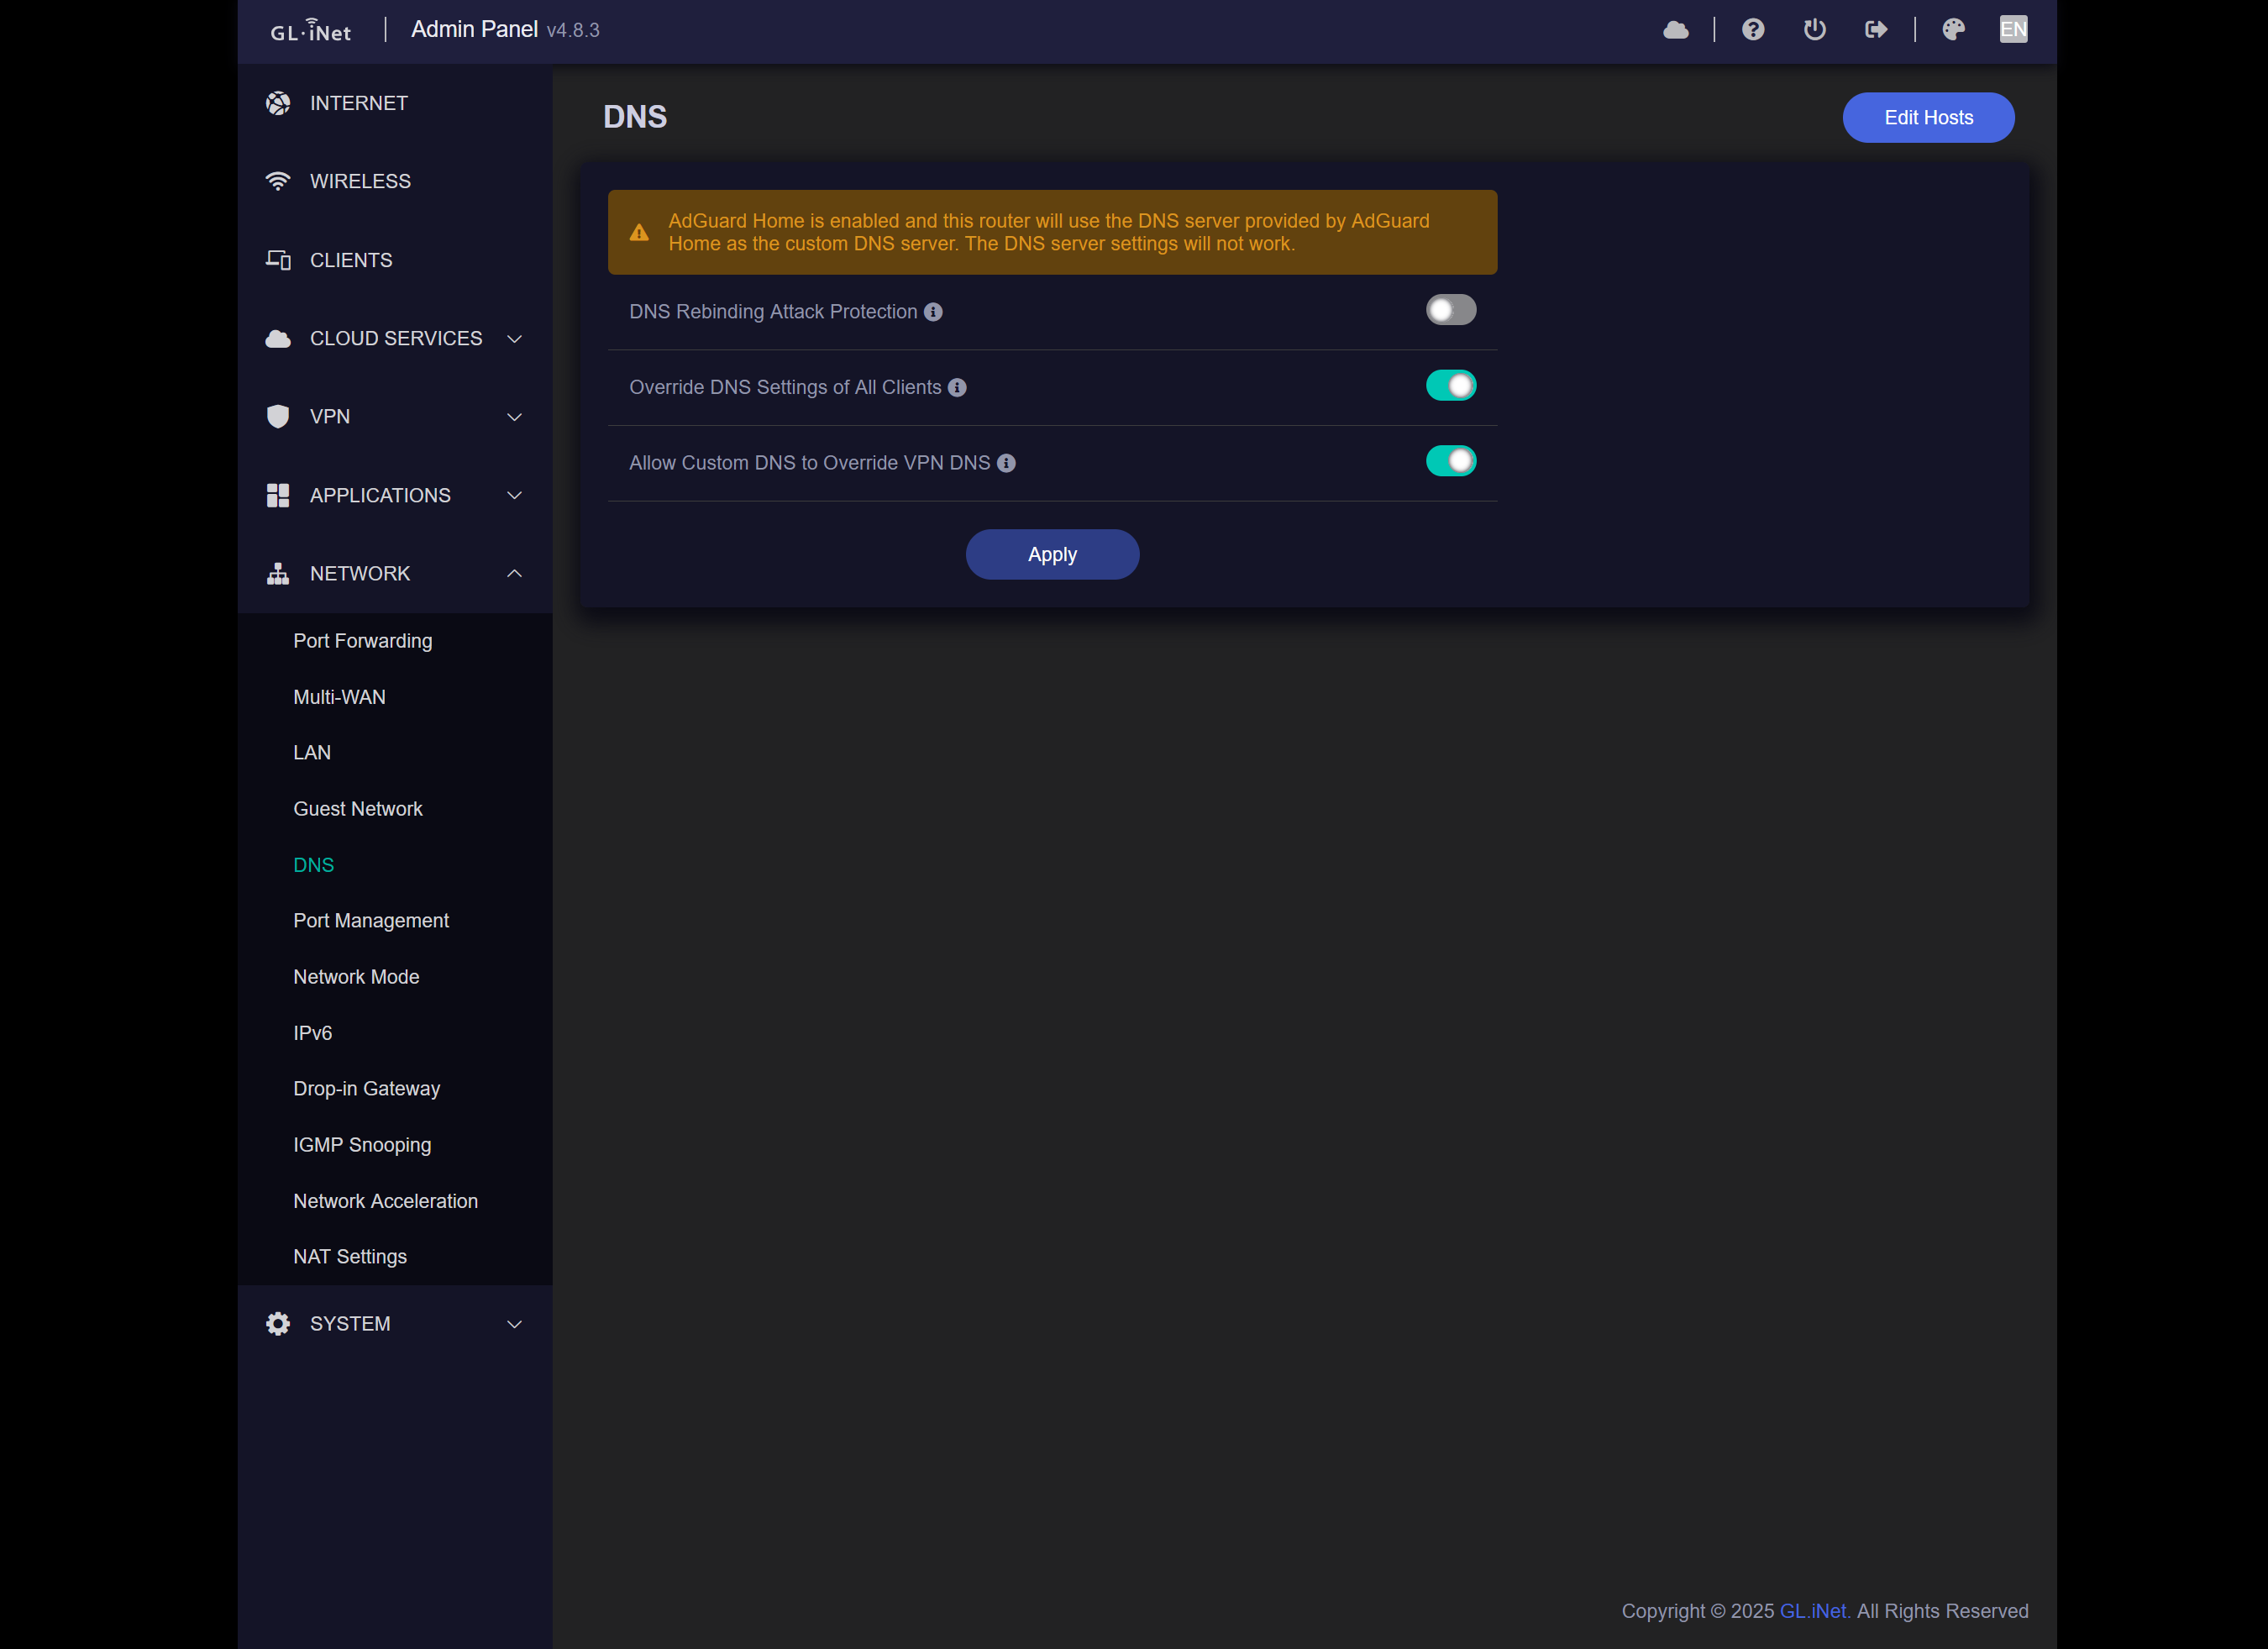The image size is (2268, 1649).
Task: Disable Override DNS Settings of All Clients
Action: (x=1450, y=386)
